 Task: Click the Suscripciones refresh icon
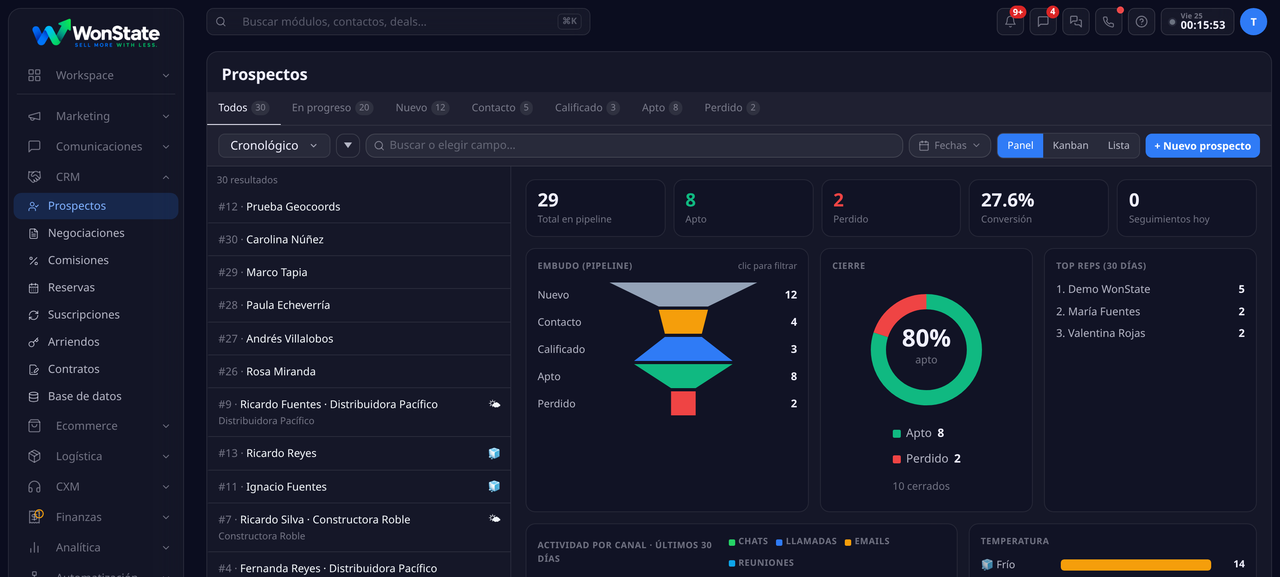click(x=34, y=314)
